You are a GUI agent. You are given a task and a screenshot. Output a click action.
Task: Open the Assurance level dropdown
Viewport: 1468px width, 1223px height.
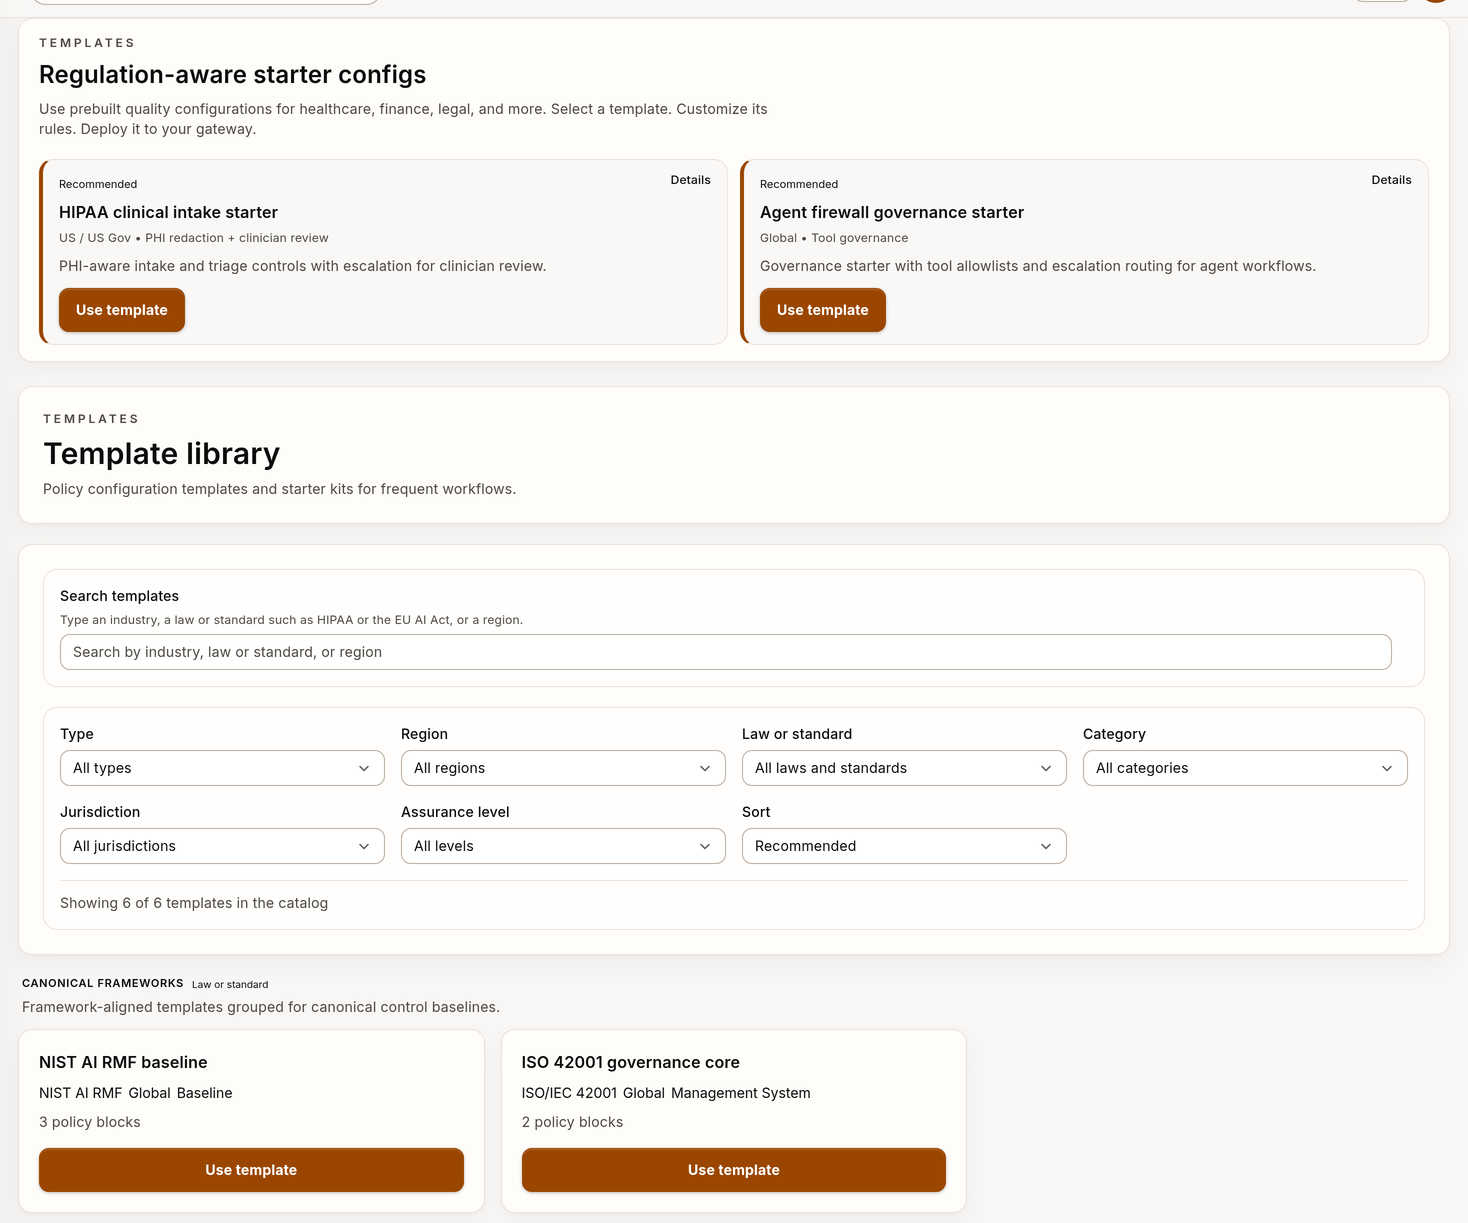(563, 846)
